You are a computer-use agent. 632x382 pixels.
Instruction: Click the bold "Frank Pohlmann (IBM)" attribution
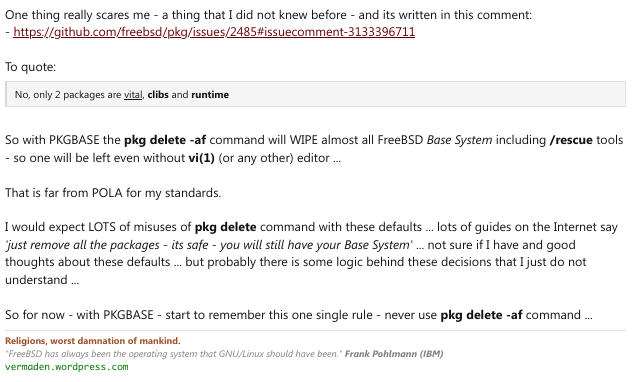pos(394,354)
